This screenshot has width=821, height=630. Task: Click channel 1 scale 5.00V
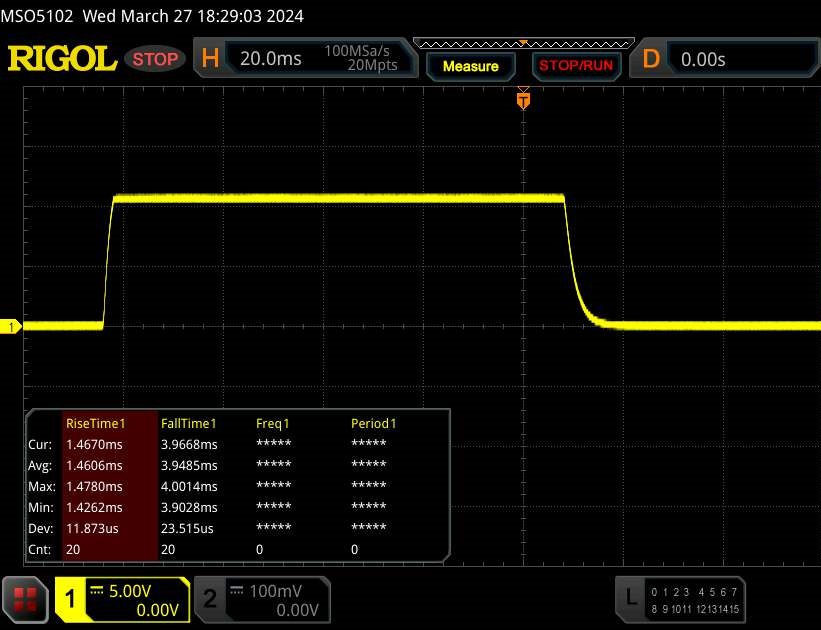pos(130,591)
